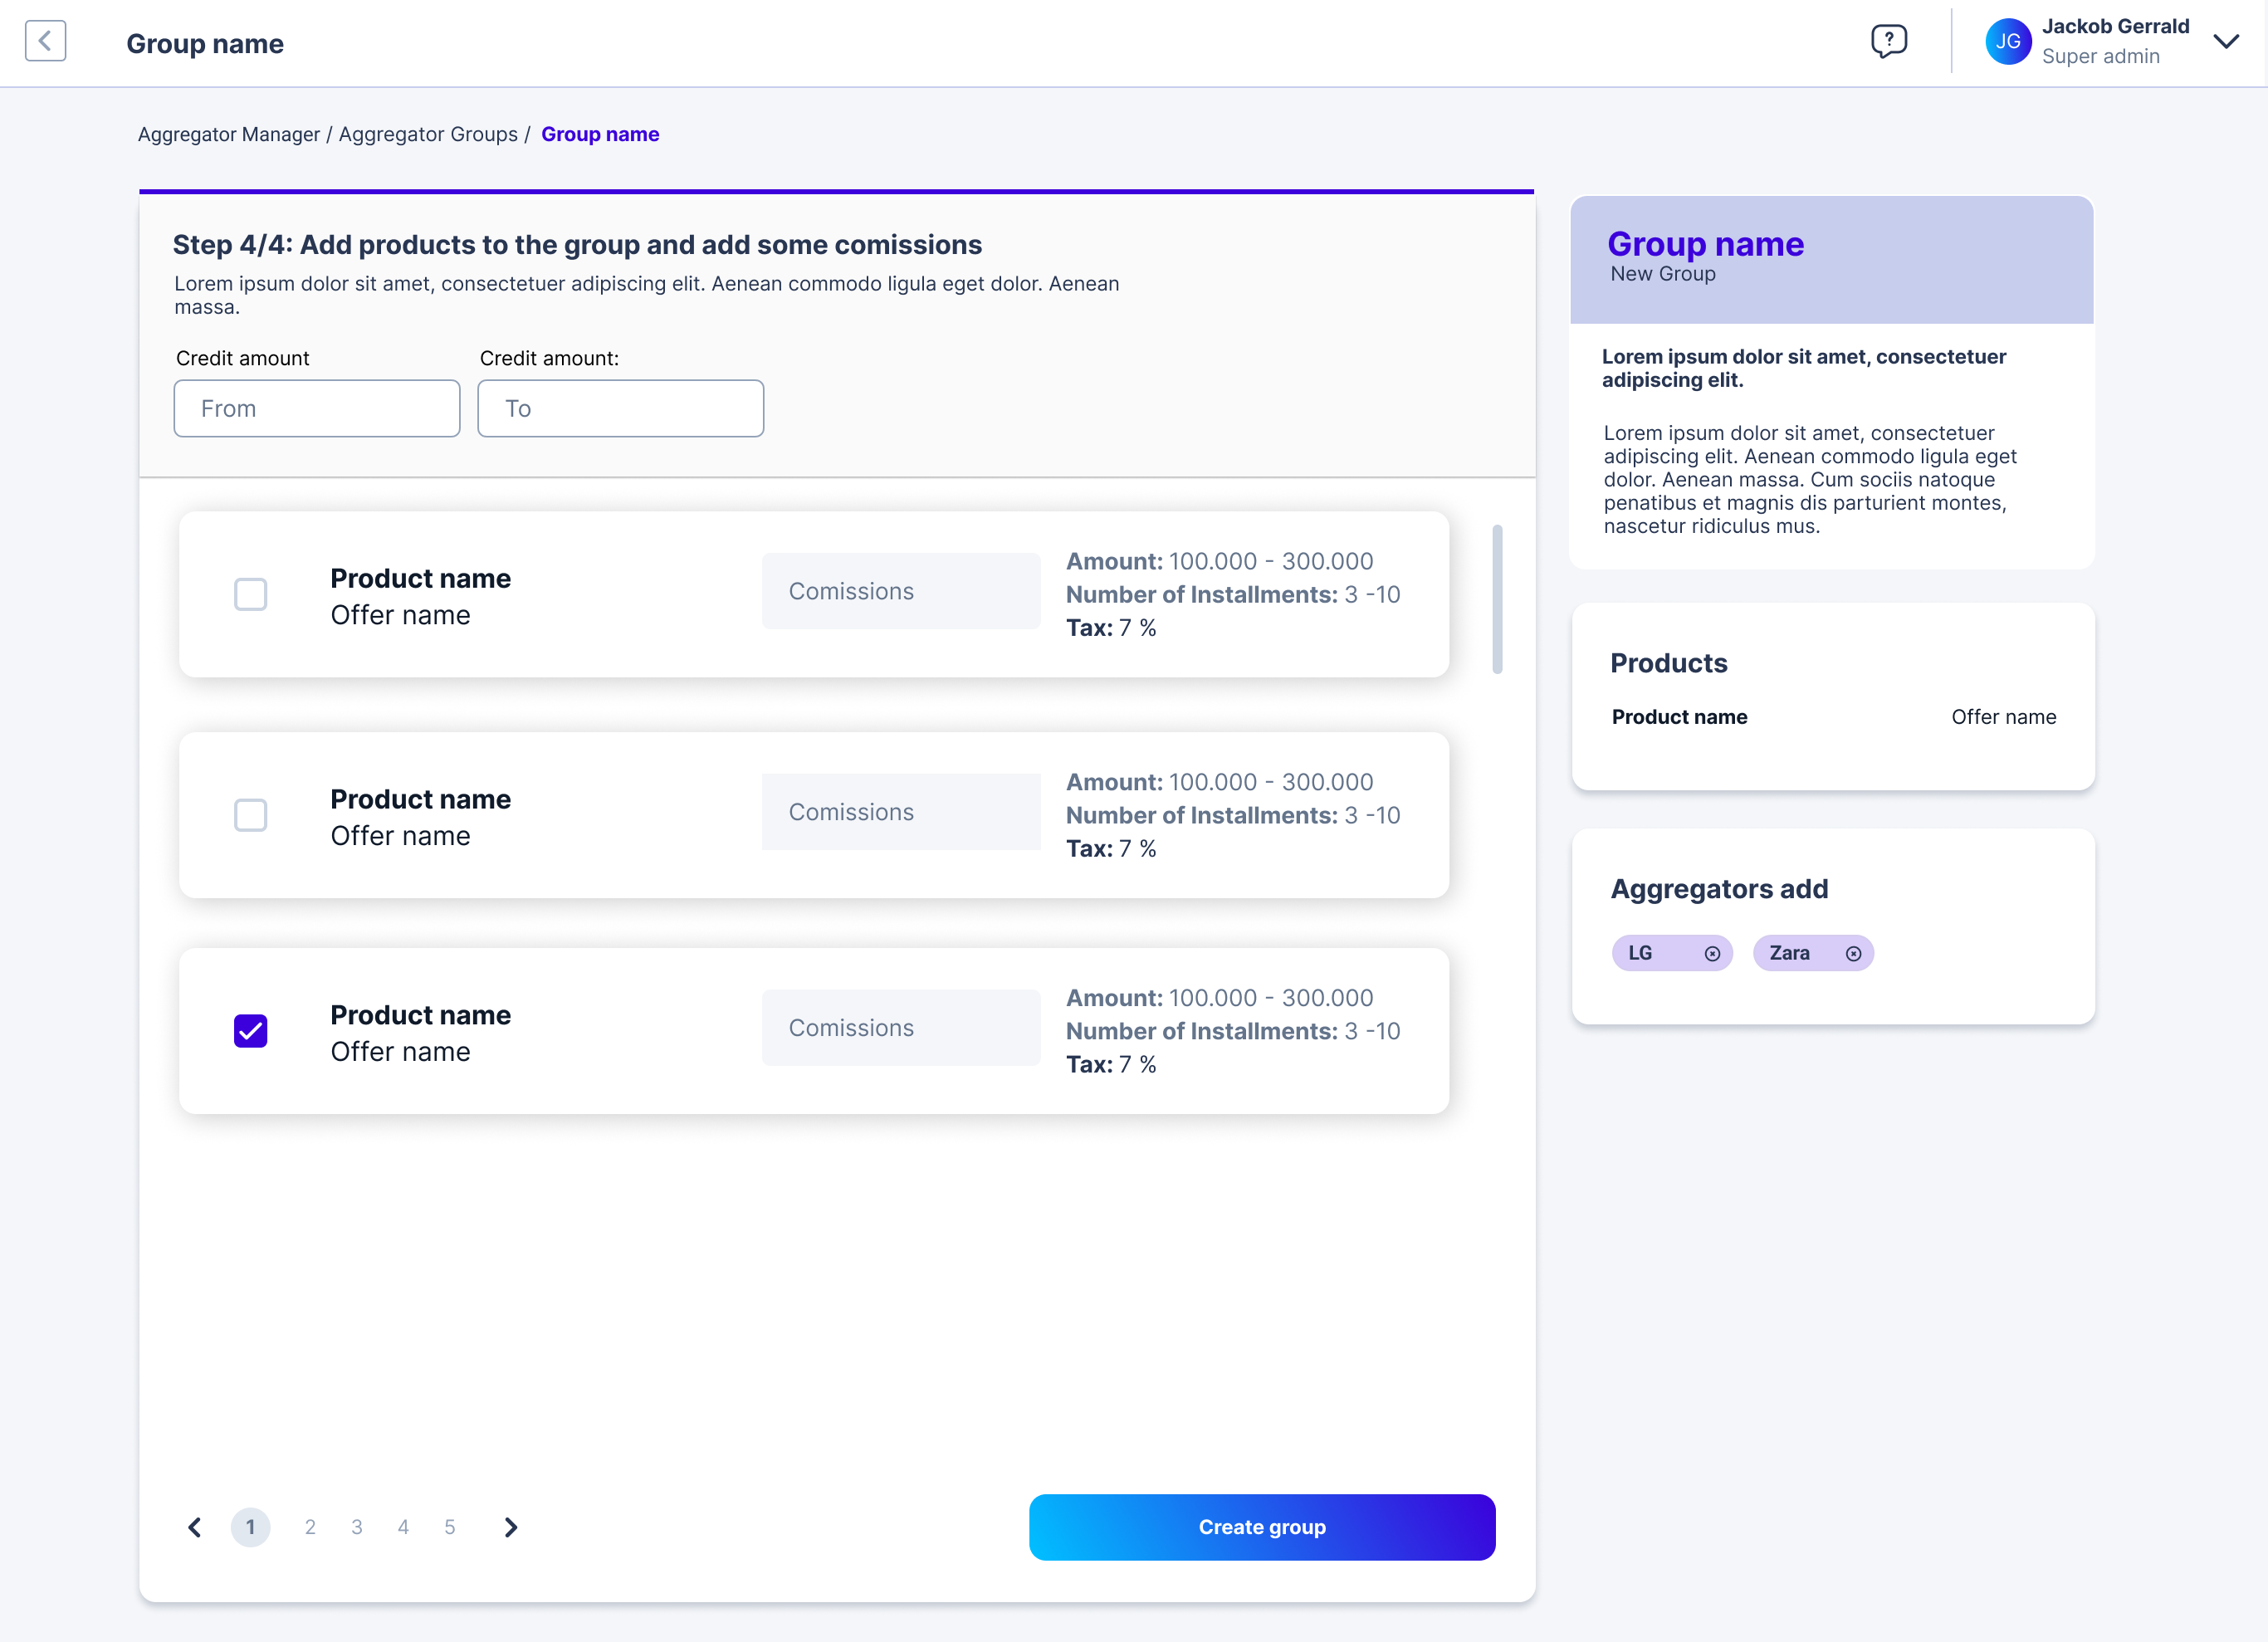Check the first product checkbox
Viewport: 2268px width, 1642px height.
250,594
